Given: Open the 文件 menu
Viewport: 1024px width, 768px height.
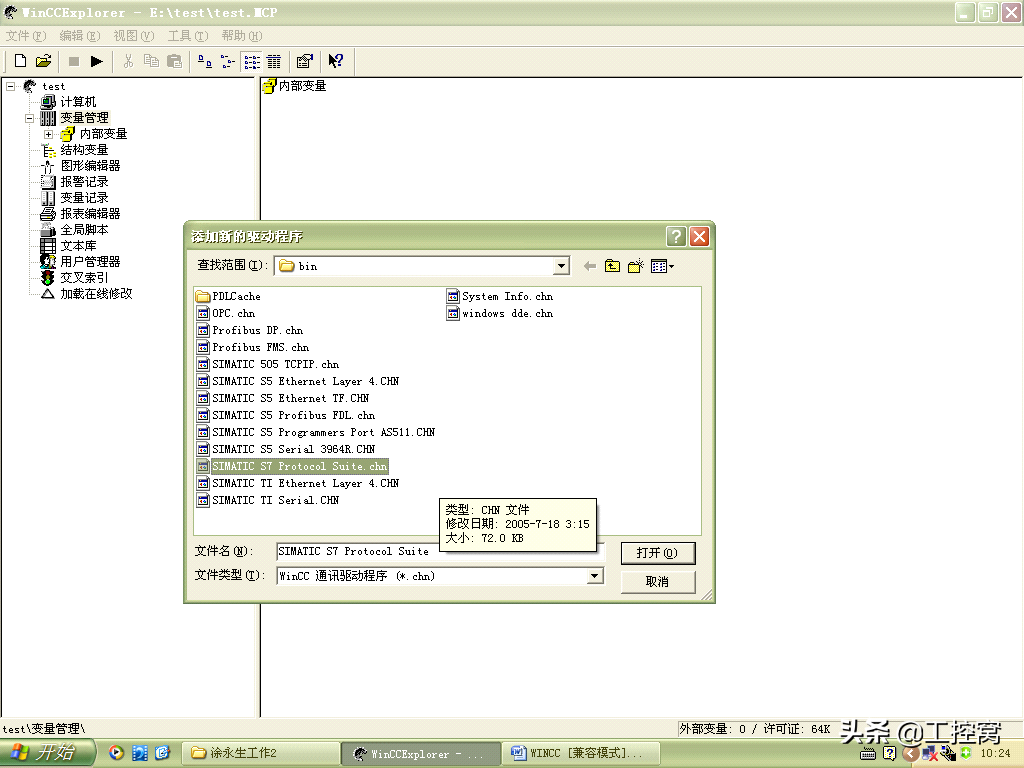Looking at the screenshot, I should 25,35.
